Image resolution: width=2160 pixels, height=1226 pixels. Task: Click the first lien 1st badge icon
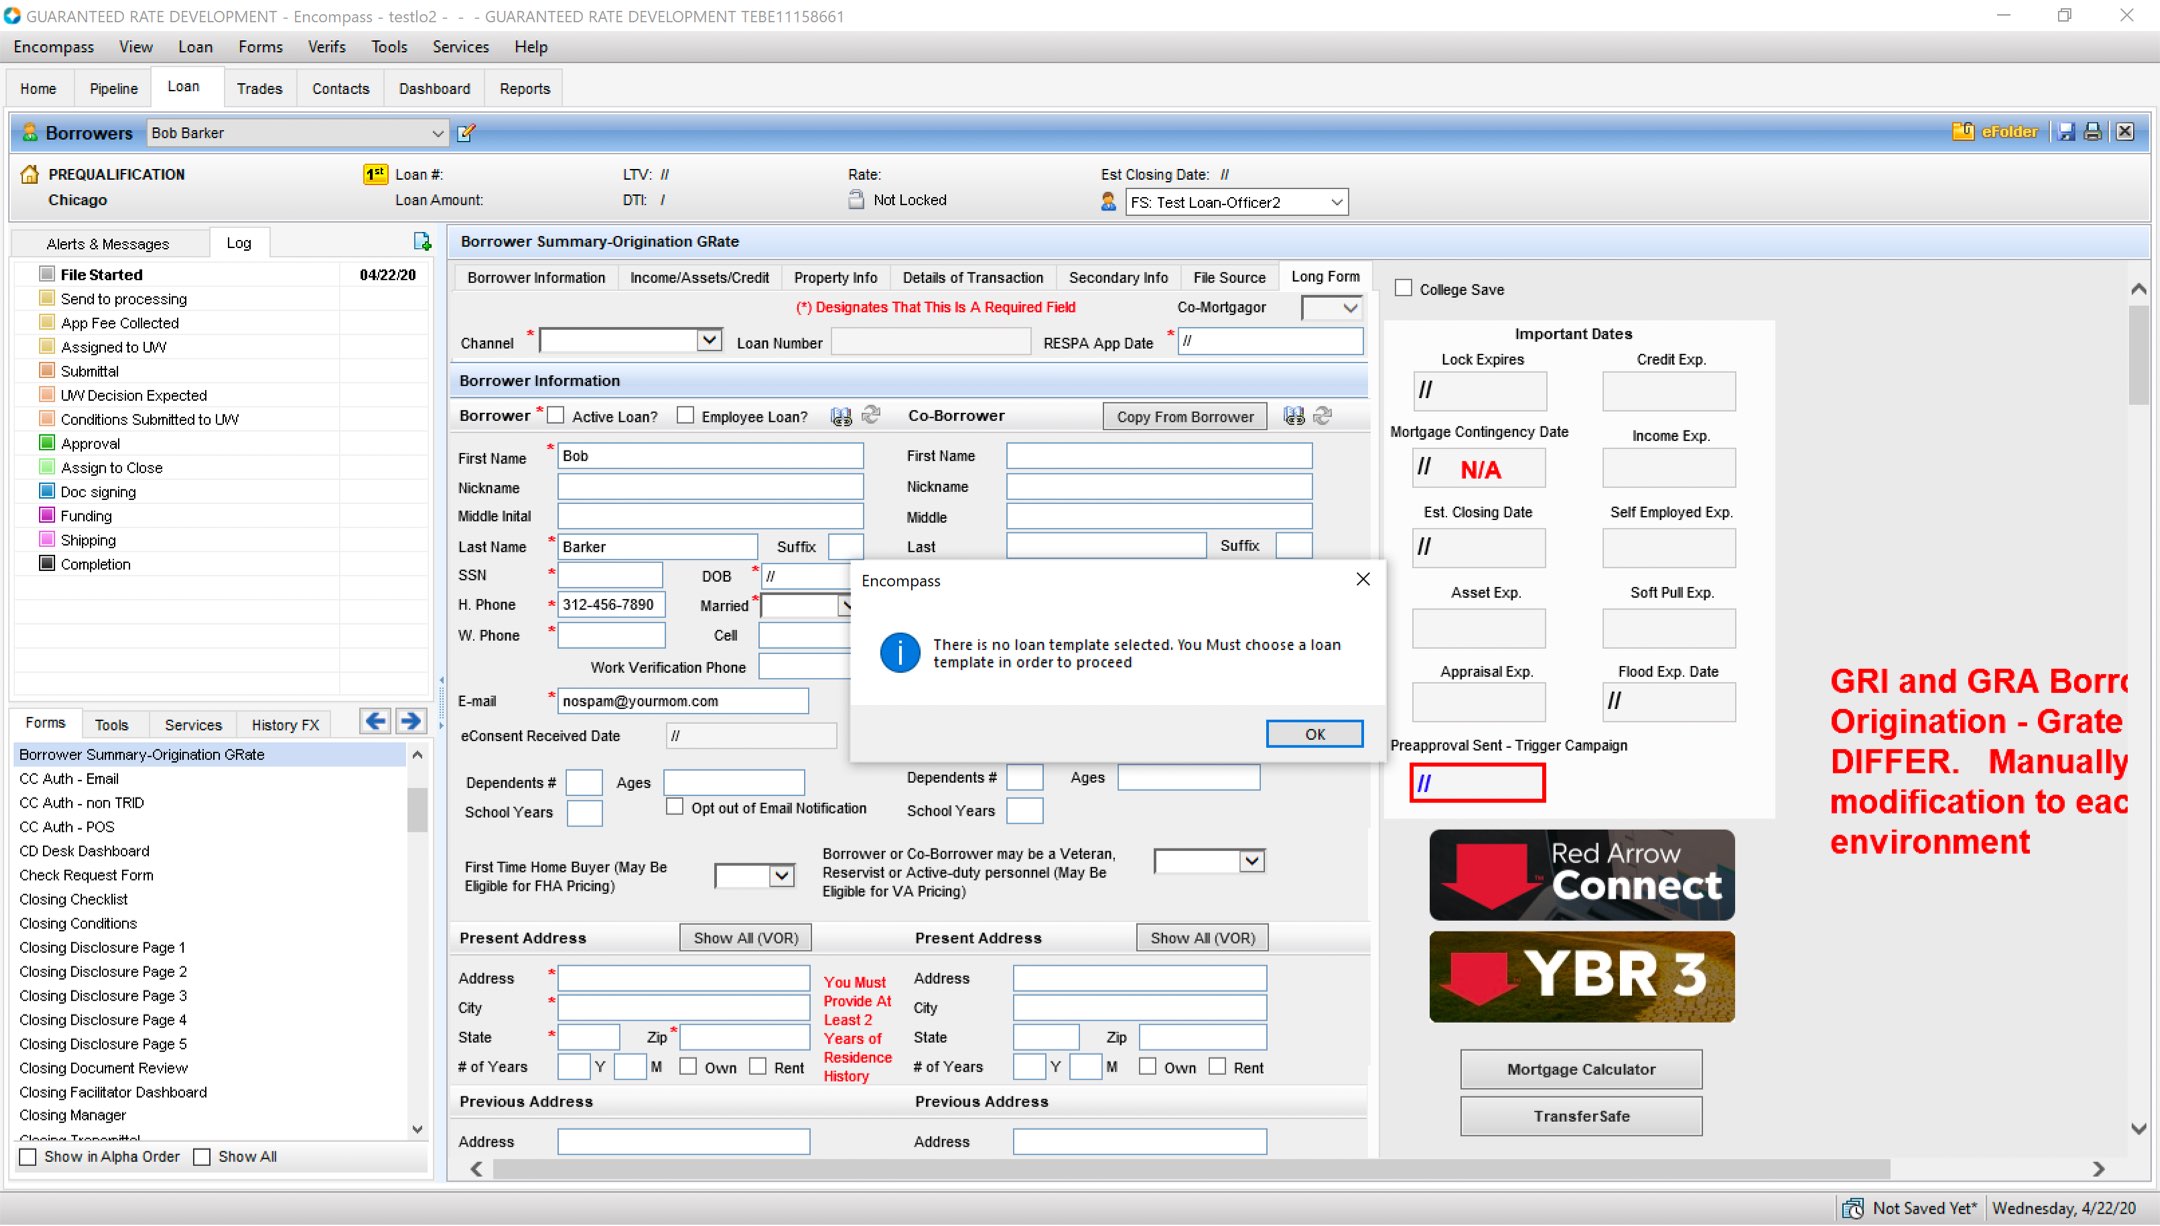click(375, 174)
